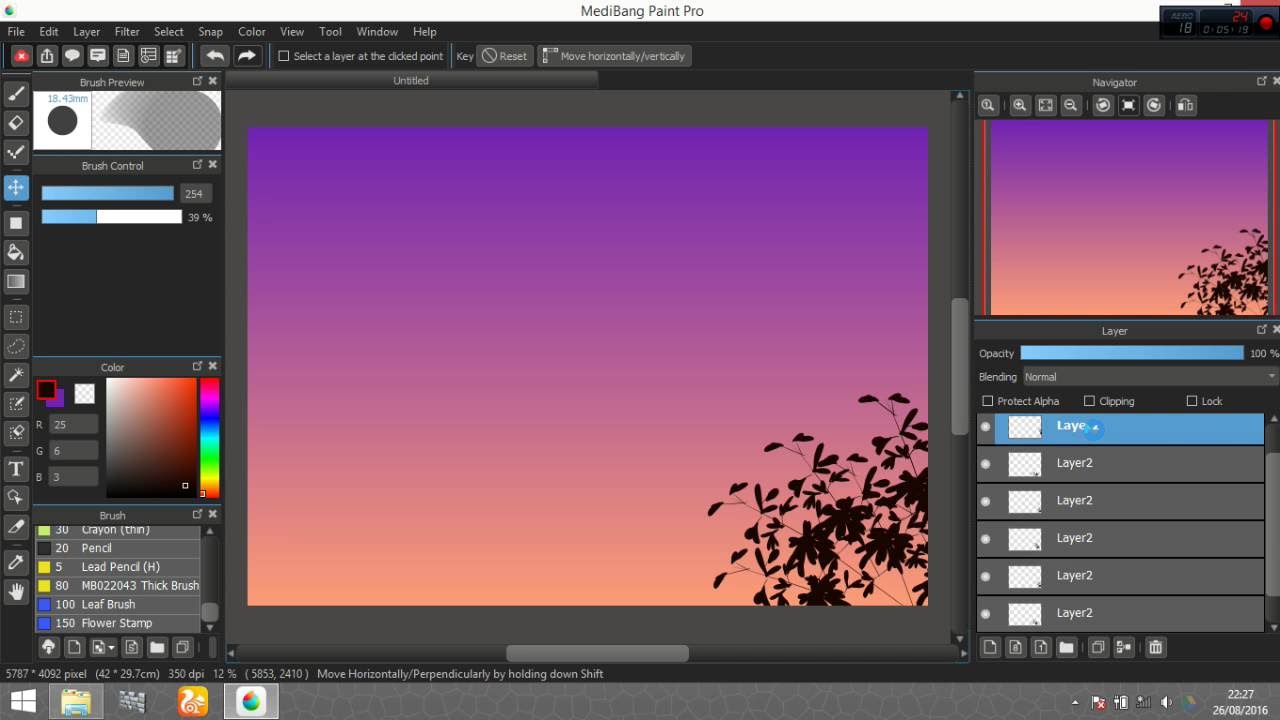The height and width of the screenshot is (720, 1280).
Task: Enable Select a layer at clicked point
Action: 284,56
